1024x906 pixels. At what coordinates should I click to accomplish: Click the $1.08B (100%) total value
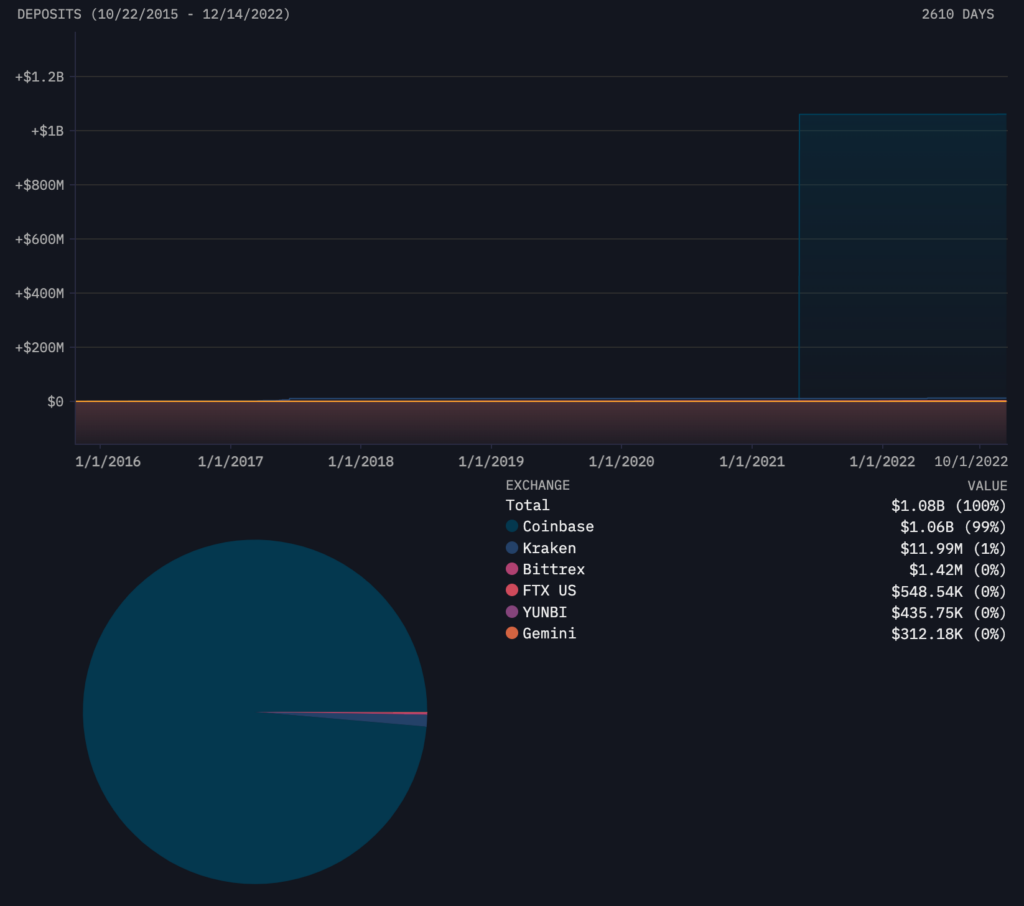click(x=949, y=506)
